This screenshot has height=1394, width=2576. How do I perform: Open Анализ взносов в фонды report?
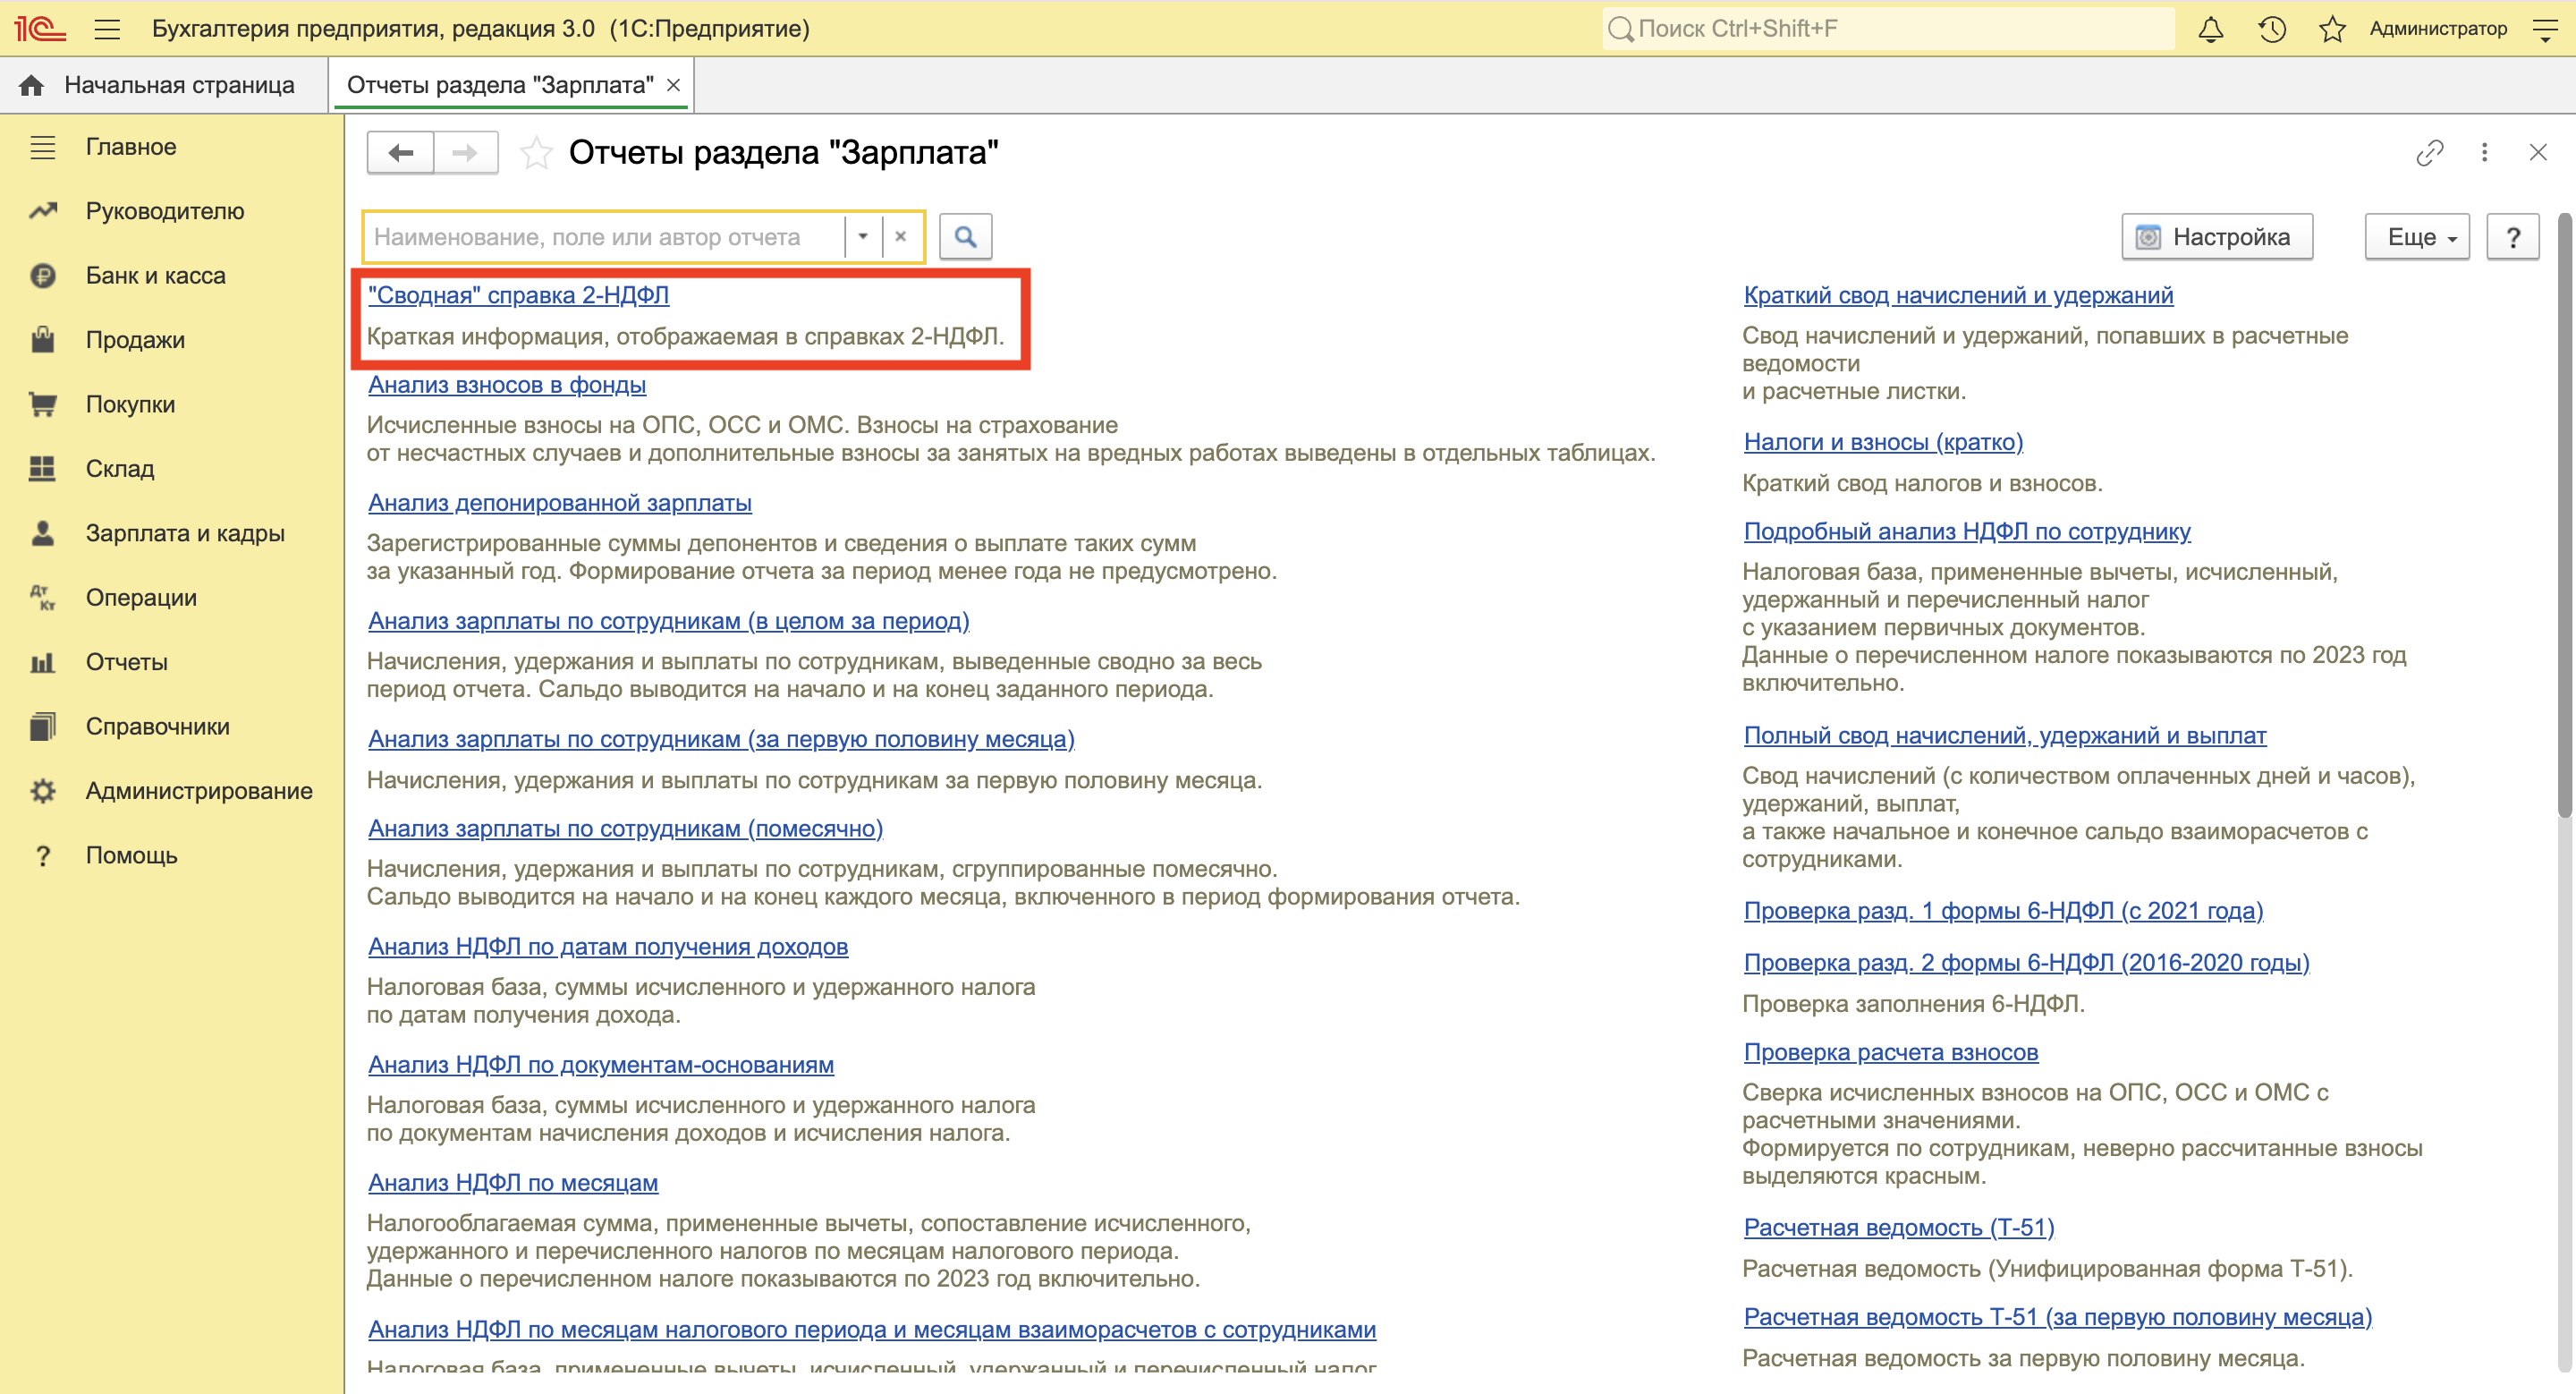coord(507,385)
